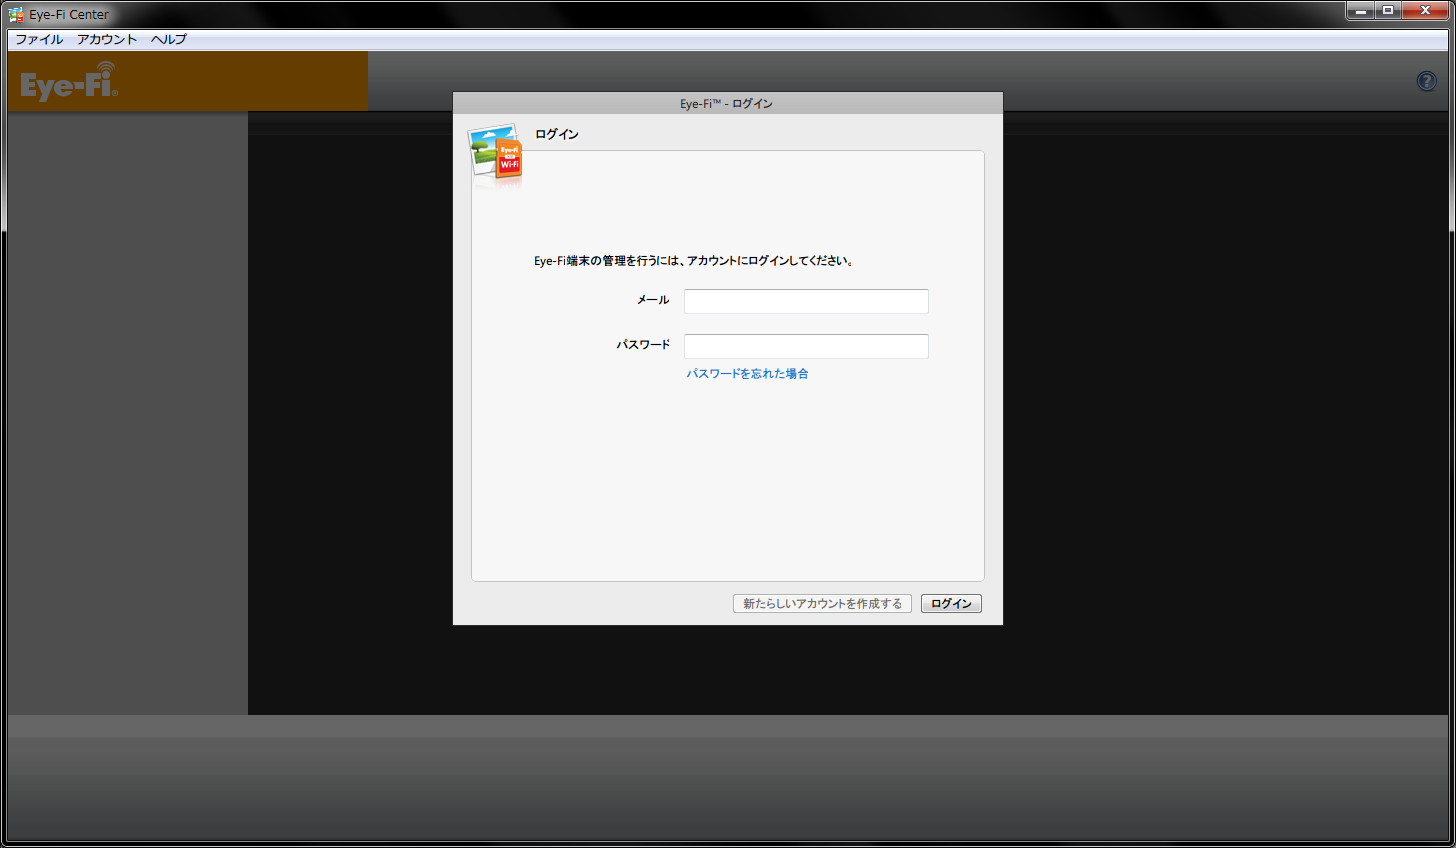Focus the メール input field
Viewport: 1456px width, 848px height.
806,301
